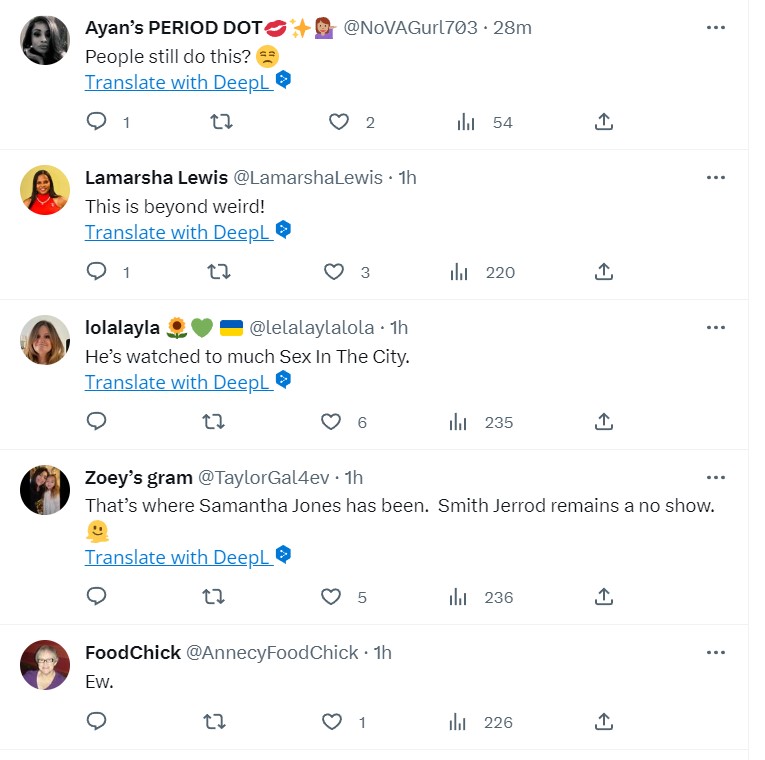
Task: Like the FoodChick "Ew." reply
Action: (x=332, y=722)
